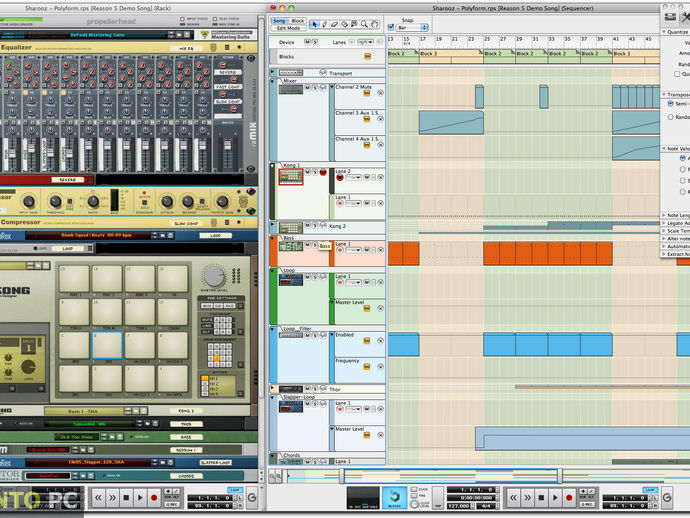Image resolution: width=690 pixels, height=518 pixels.
Task: Click the selected blue-outlined Kong drum pad
Action: (106, 345)
